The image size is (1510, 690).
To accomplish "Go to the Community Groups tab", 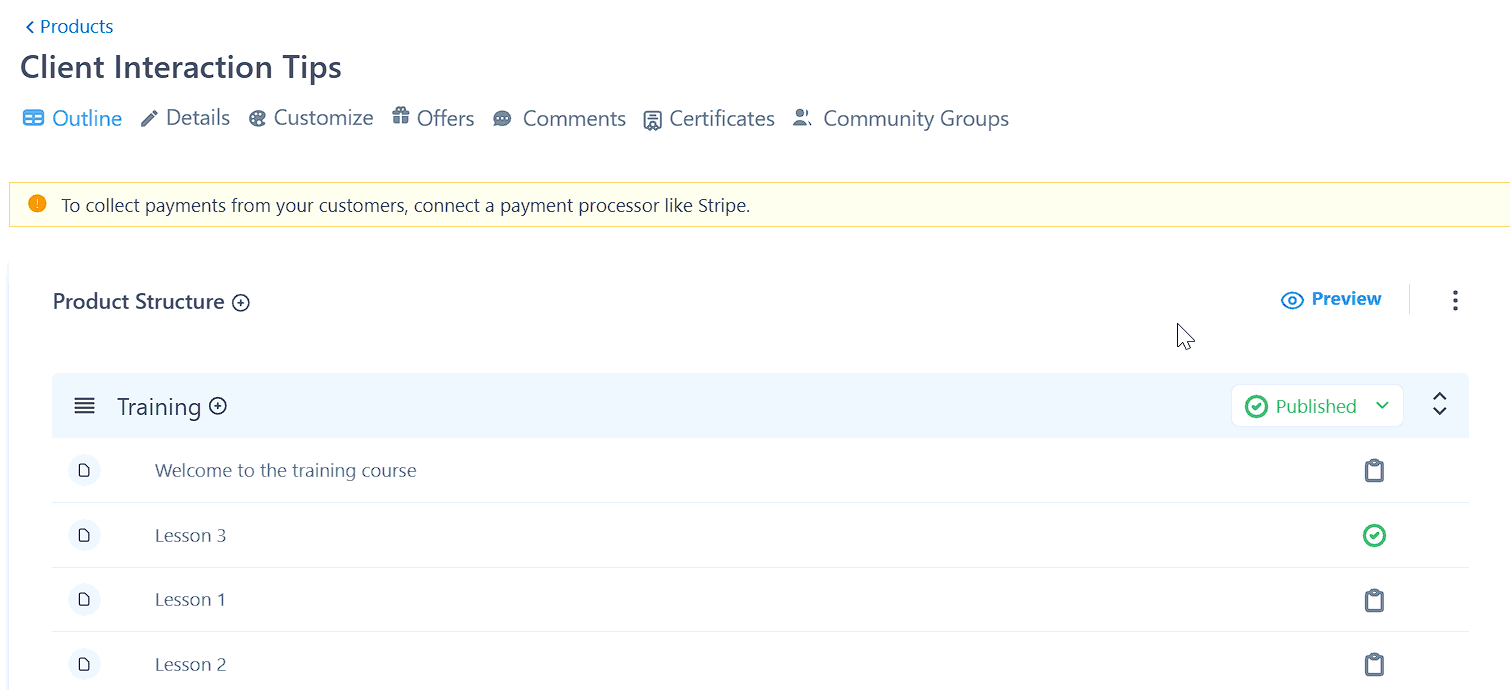I will pos(901,119).
